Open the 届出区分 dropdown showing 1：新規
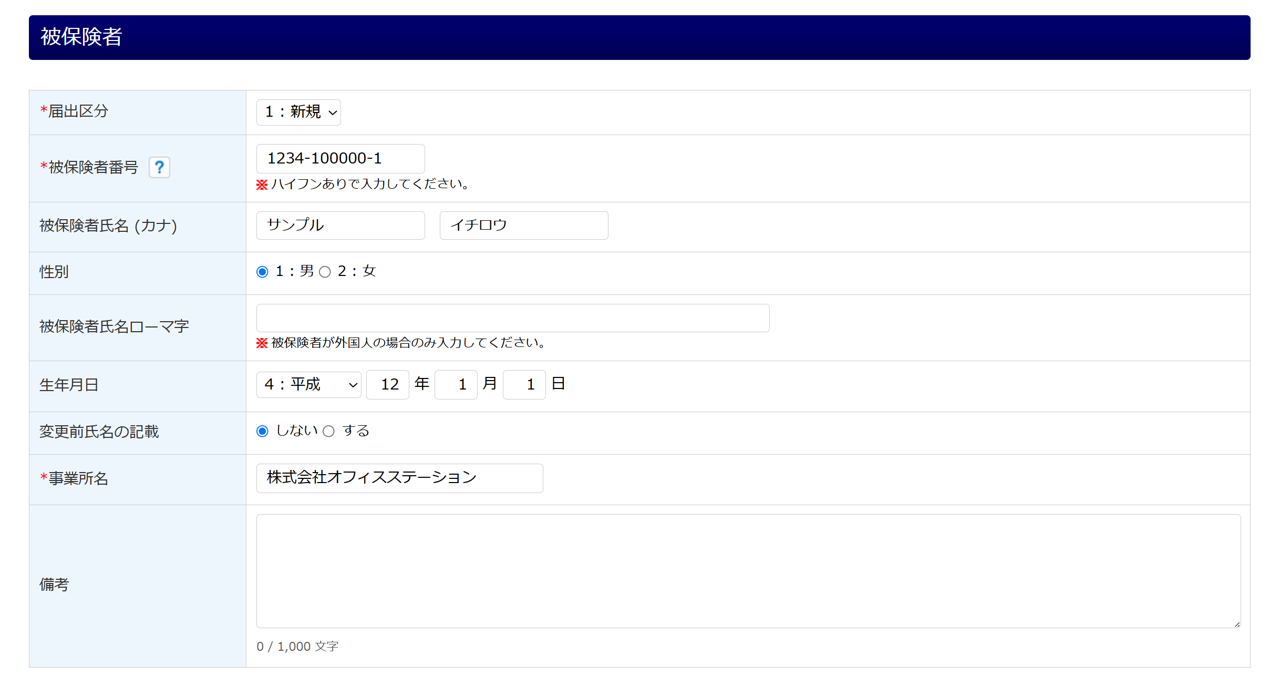 coord(298,112)
